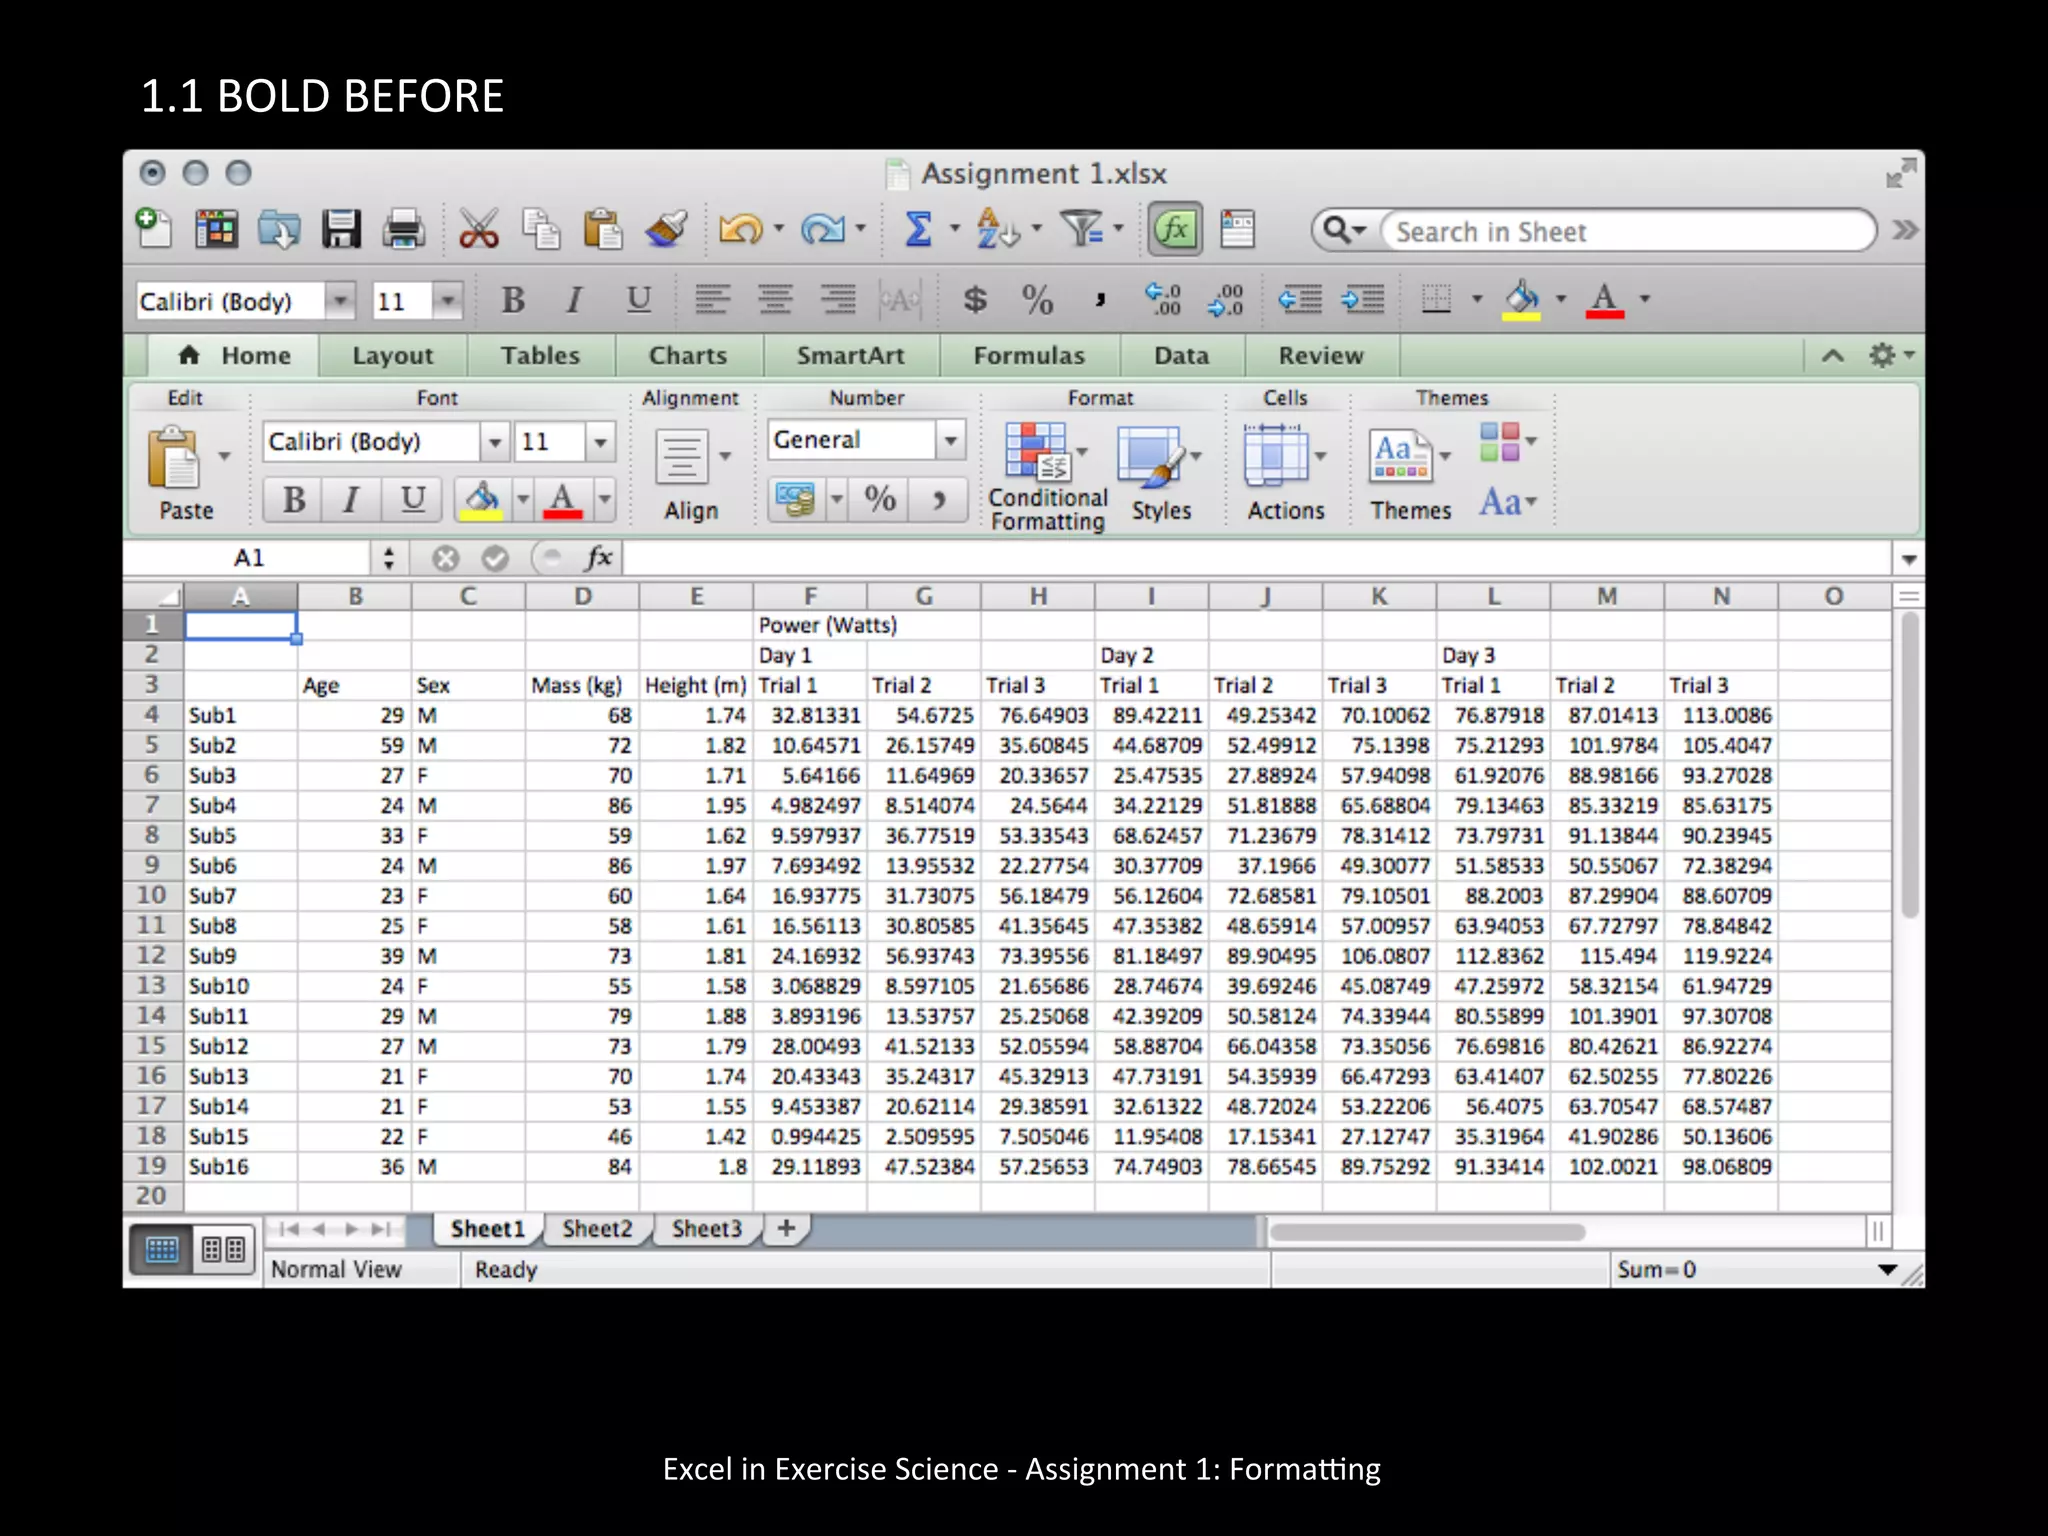
Task: Click the add new sheet plus button
Action: (787, 1229)
